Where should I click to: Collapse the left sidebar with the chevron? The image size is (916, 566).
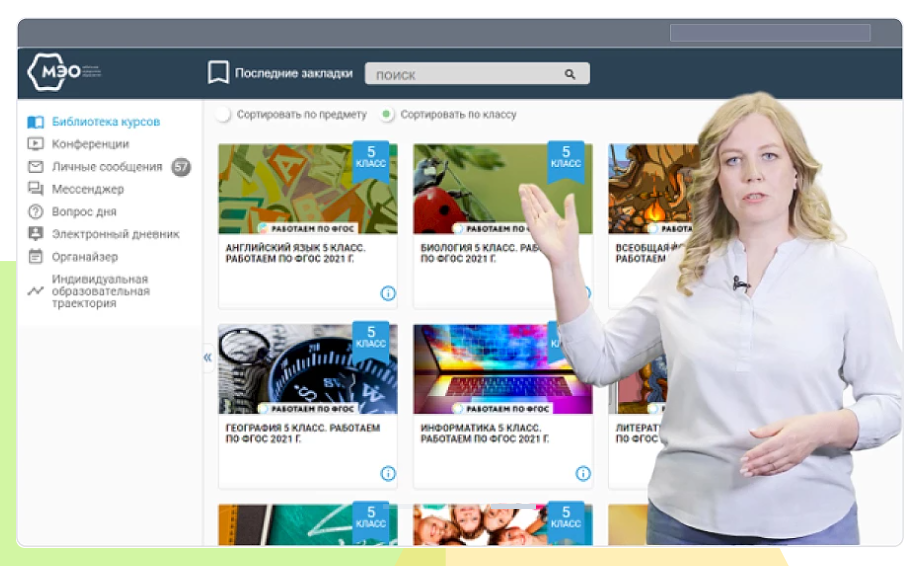[208, 357]
